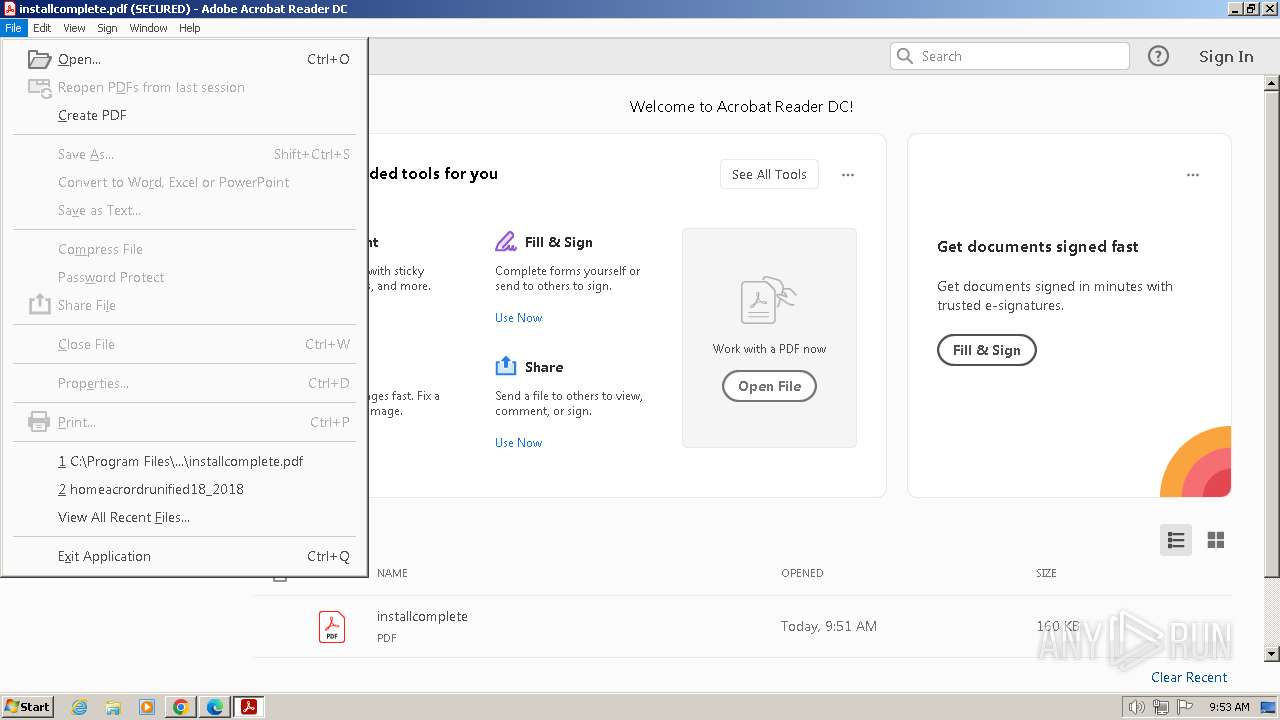Open the Edit menu
The width and height of the screenshot is (1280, 720).
click(x=42, y=28)
